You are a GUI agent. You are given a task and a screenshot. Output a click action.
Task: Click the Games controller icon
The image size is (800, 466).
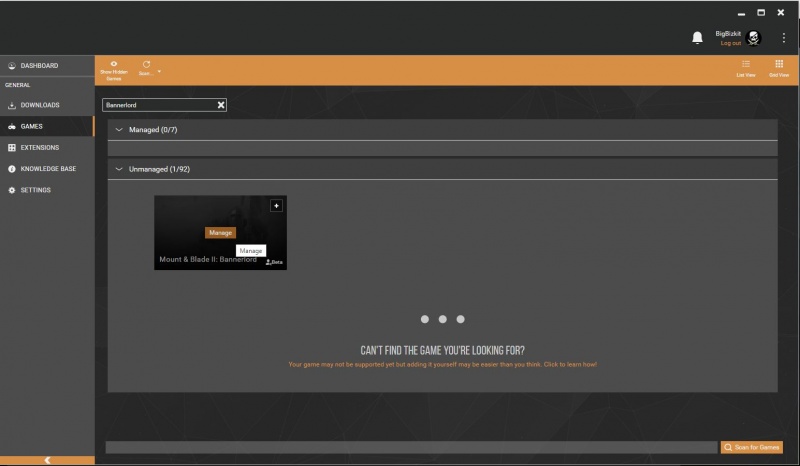tap(12, 126)
